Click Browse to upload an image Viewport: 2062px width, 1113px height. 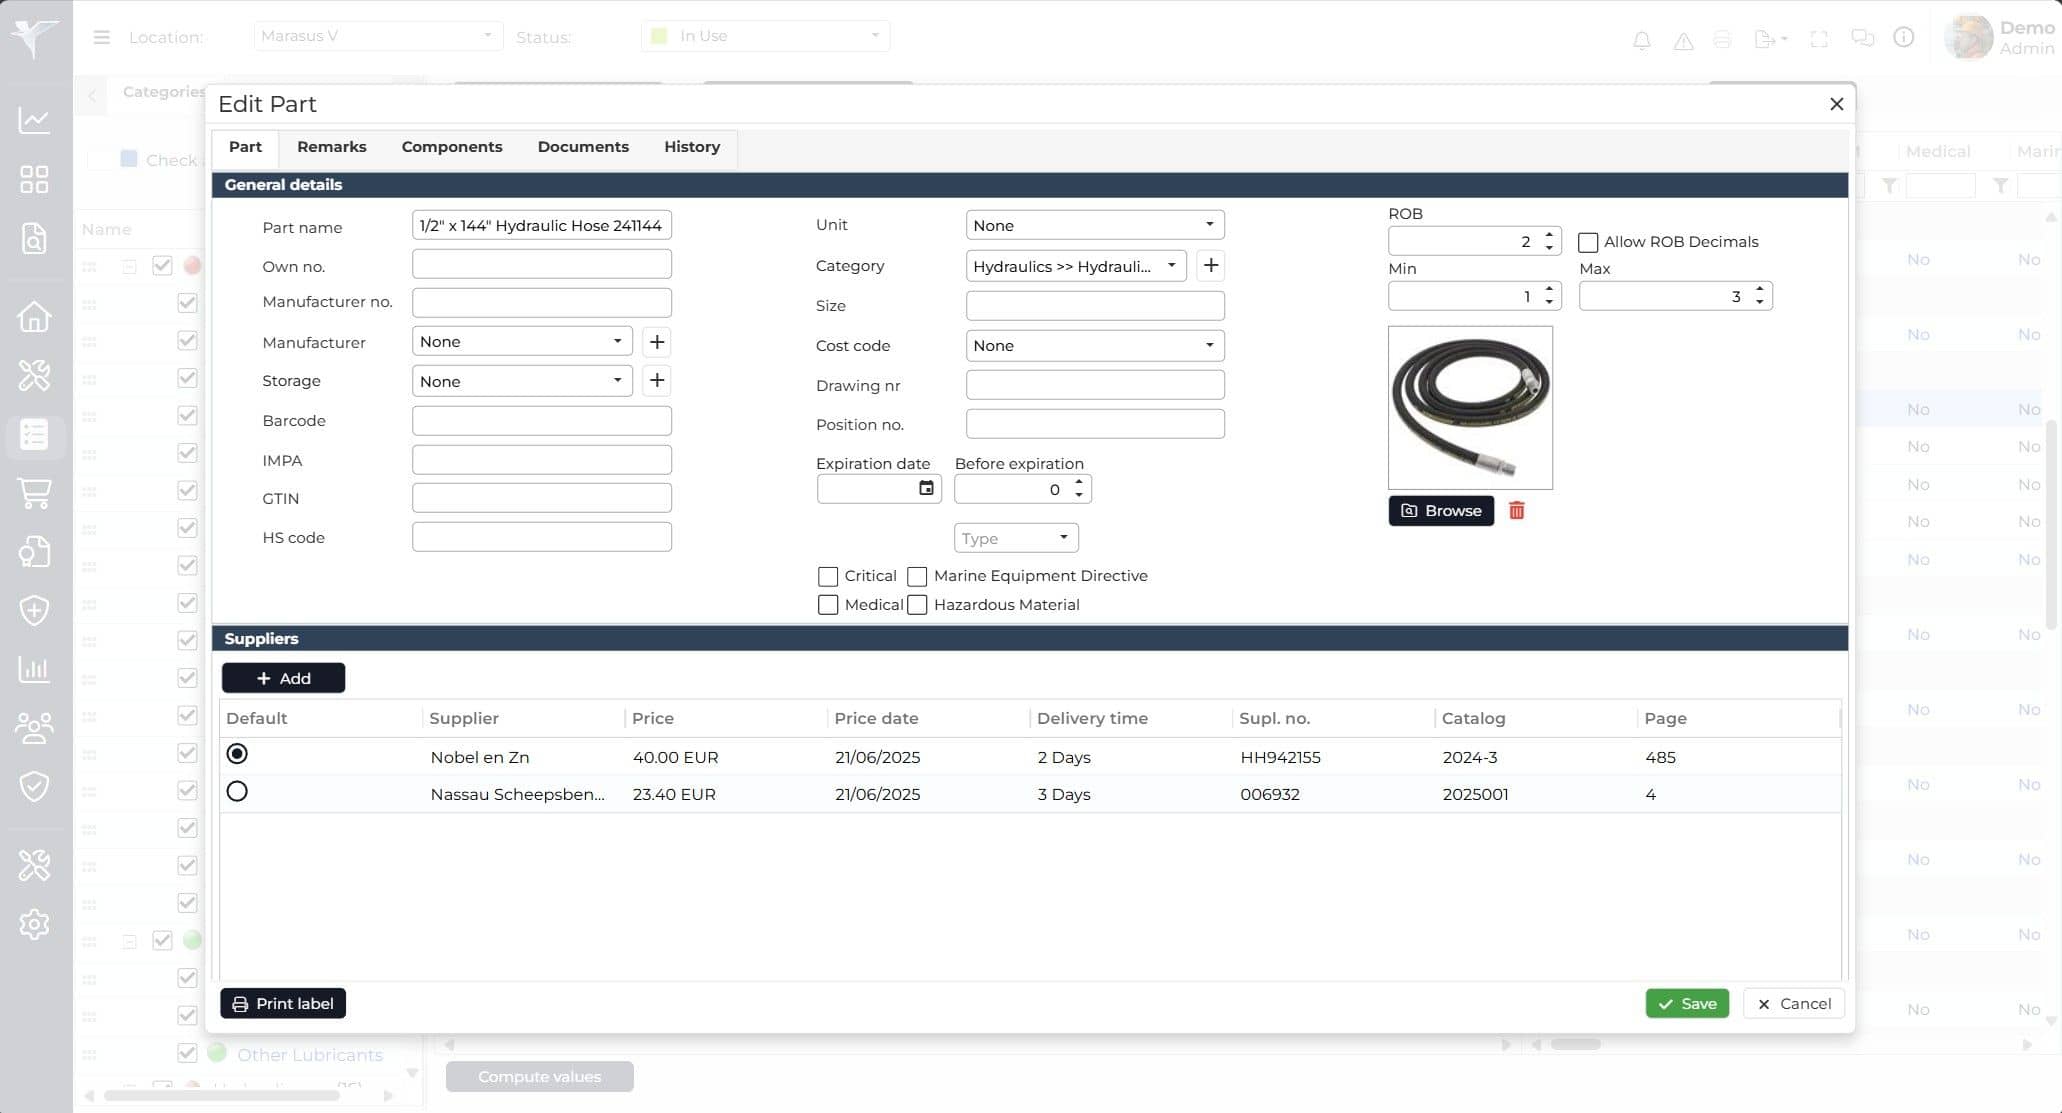[1441, 510]
